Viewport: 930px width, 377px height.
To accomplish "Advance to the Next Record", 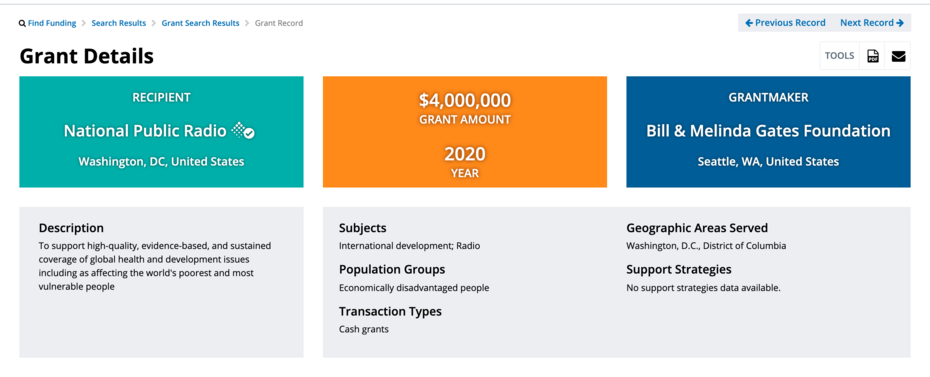I will click(872, 23).
